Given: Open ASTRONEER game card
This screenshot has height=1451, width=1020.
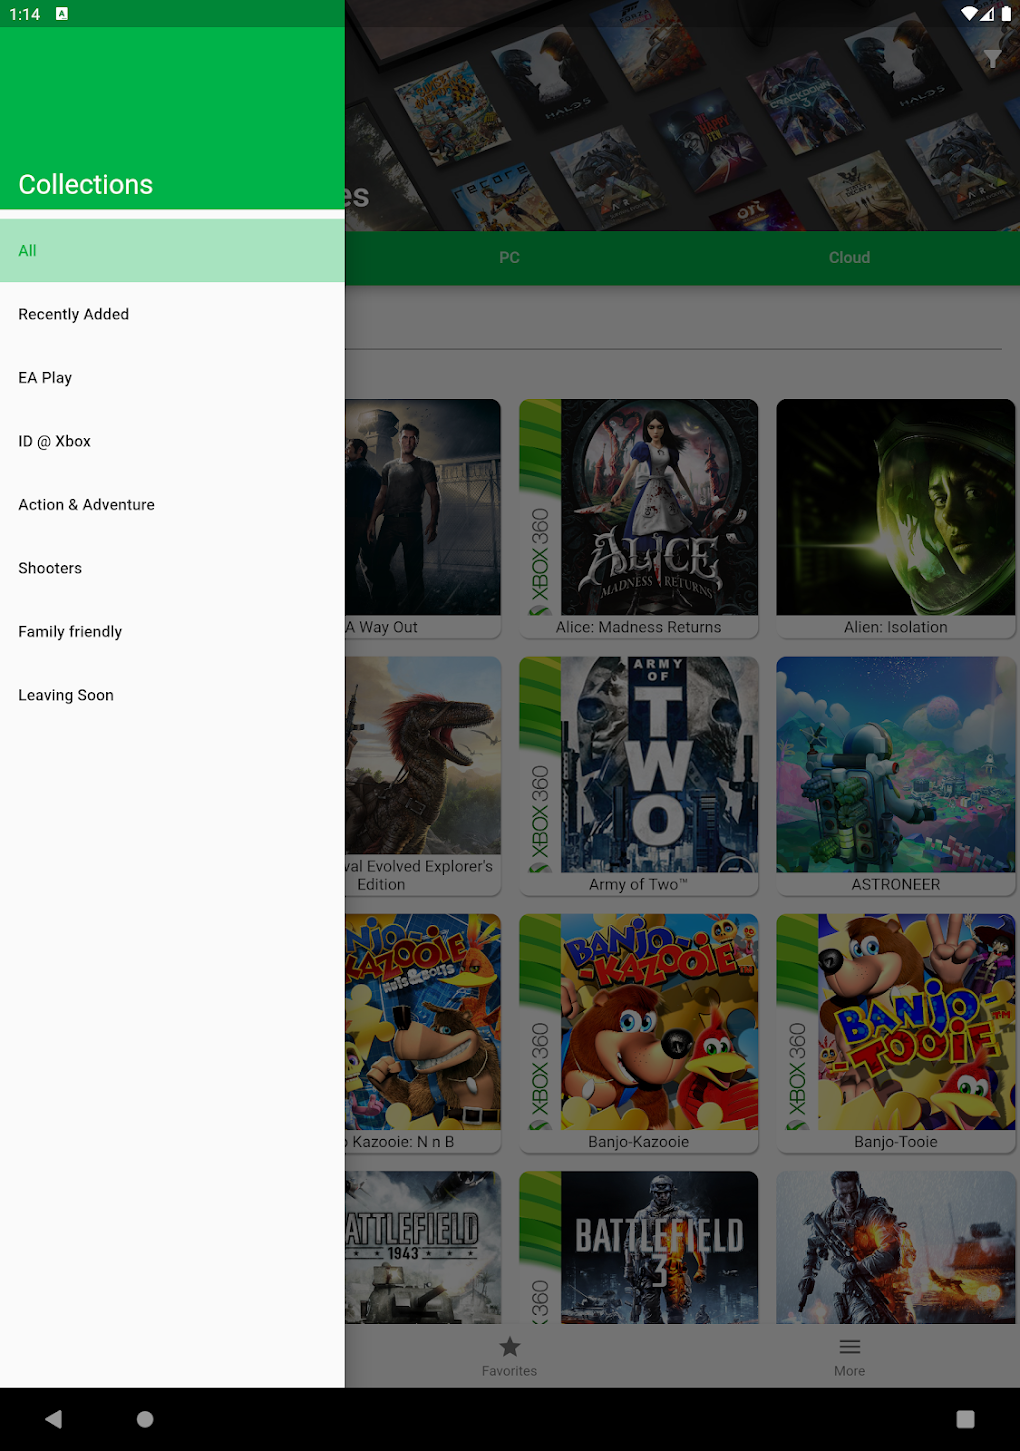Looking at the screenshot, I should pos(896,775).
